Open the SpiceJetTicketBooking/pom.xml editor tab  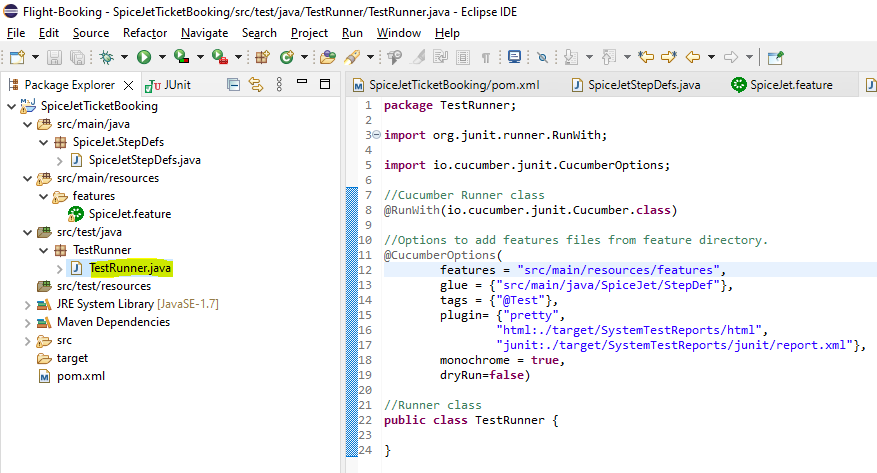click(446, 85)
